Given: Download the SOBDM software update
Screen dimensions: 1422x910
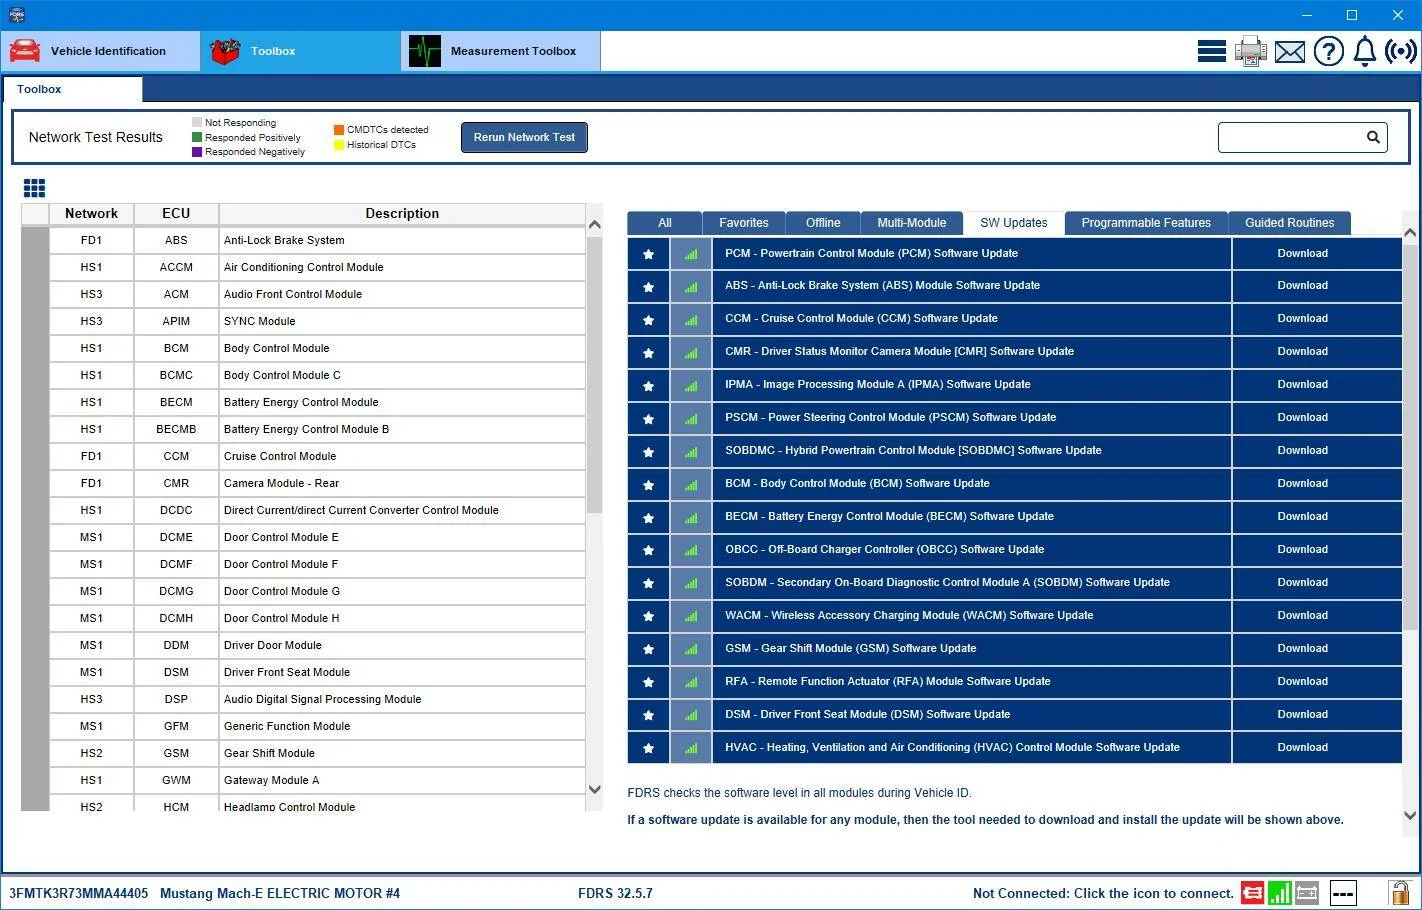Looking at the screenshot, I should 1302,583.
